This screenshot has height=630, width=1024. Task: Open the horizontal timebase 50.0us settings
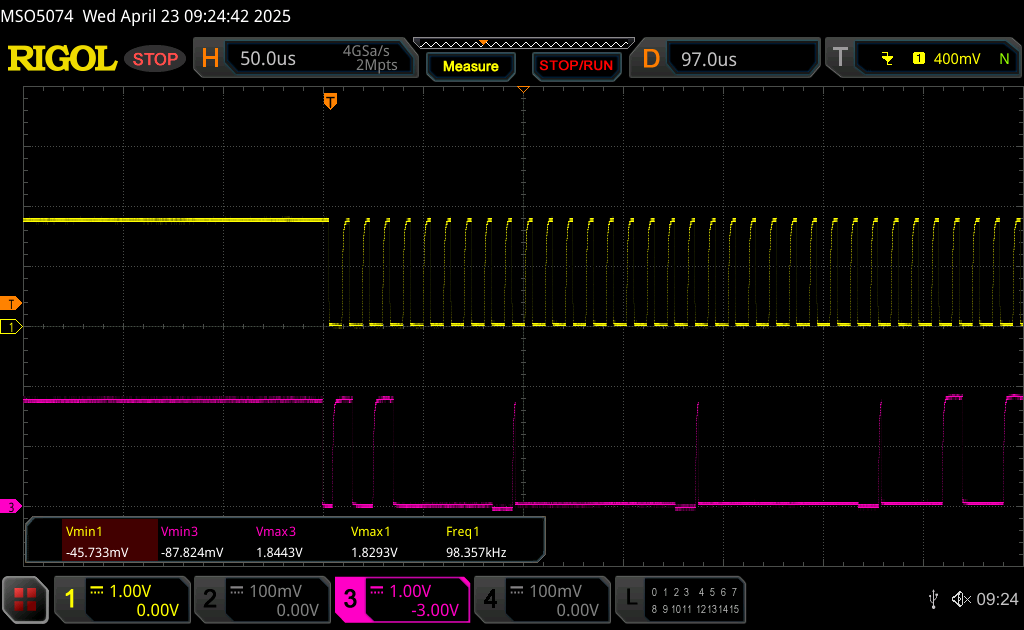click(x=306, y=58)
